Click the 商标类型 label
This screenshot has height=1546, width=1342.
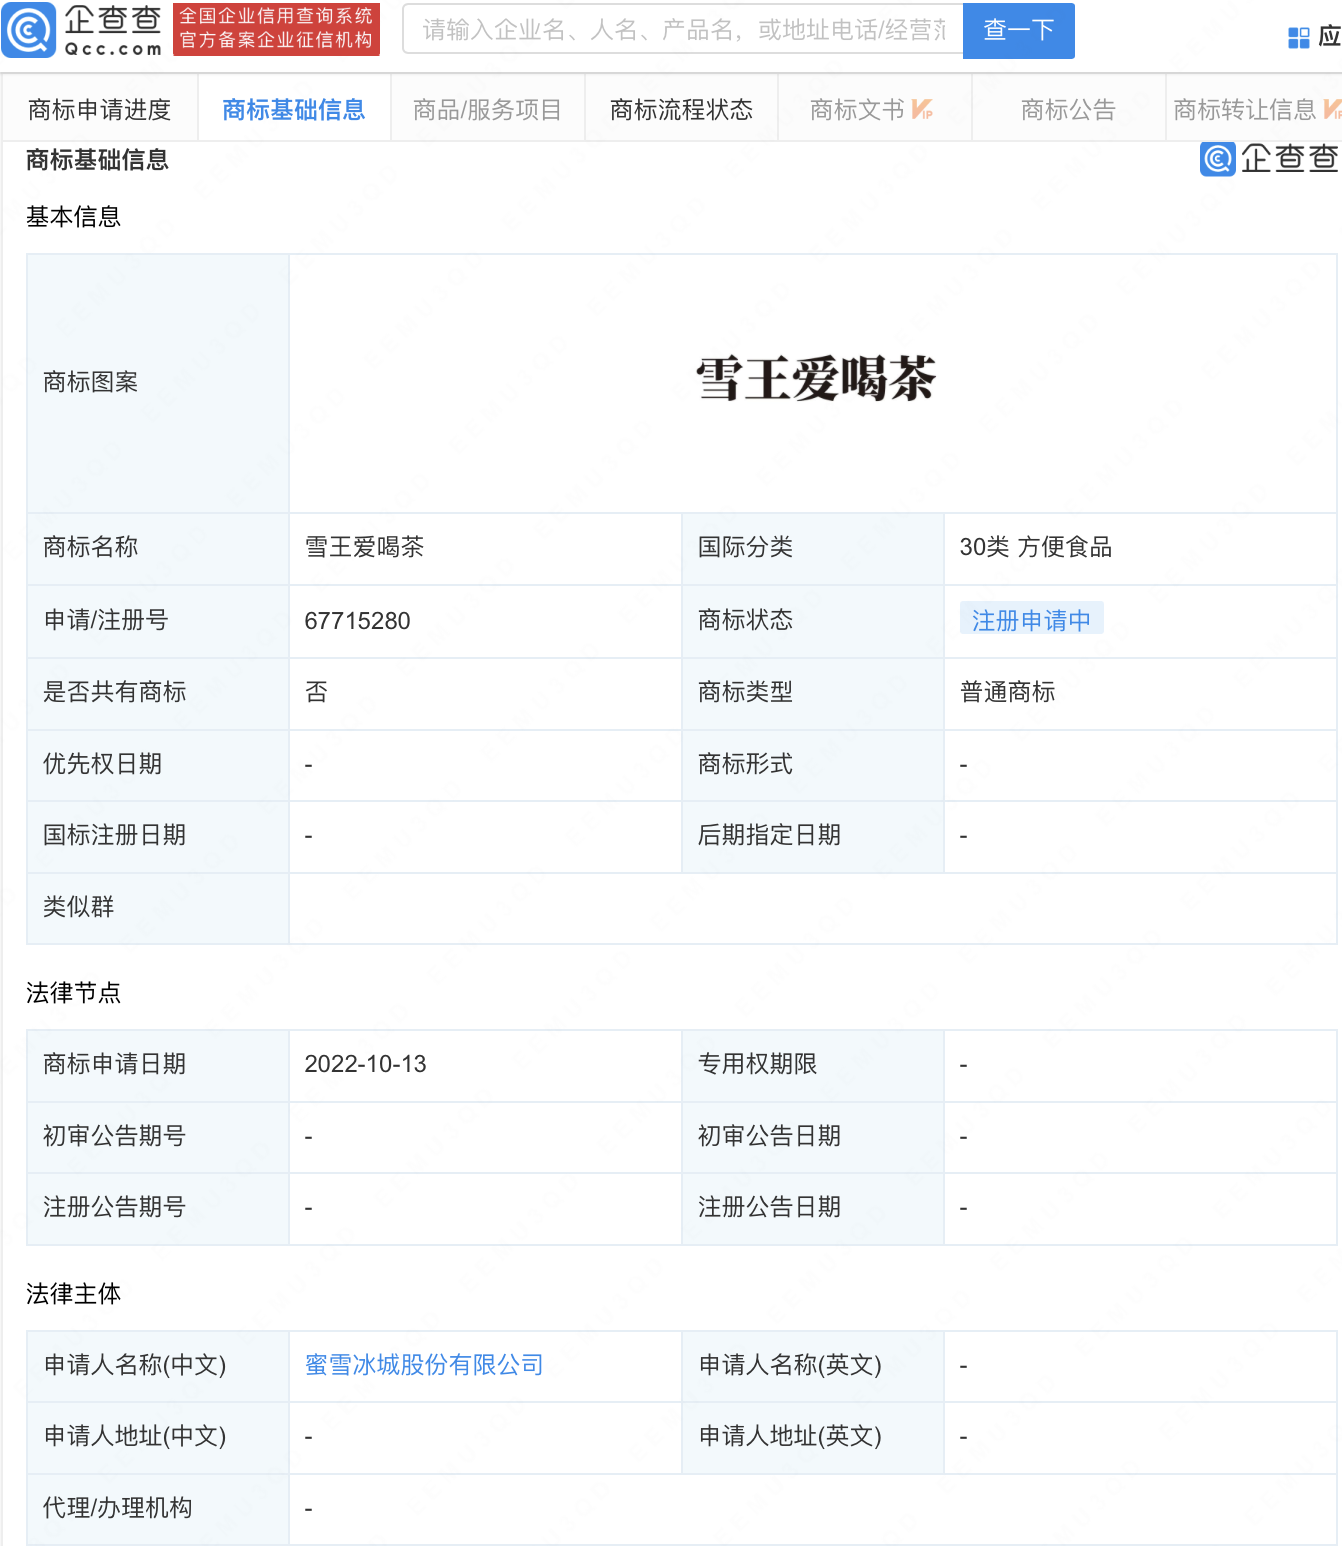pyautogui.click(x=745, y=691)
